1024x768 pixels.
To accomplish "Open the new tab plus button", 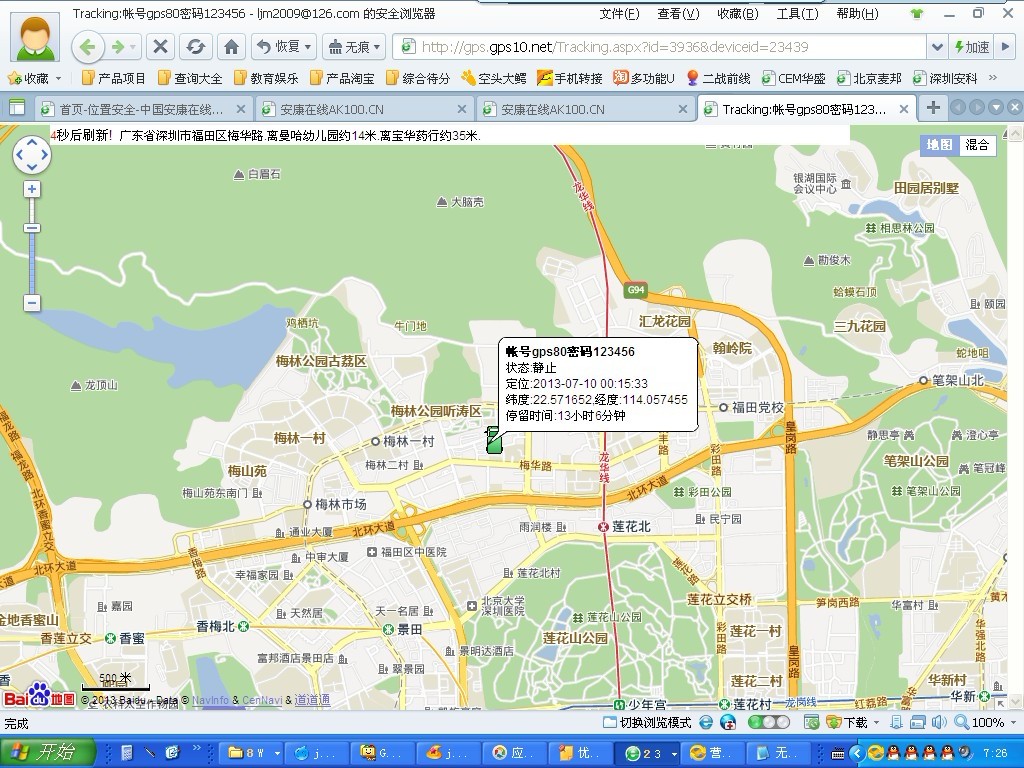I will tap(933, 108).
